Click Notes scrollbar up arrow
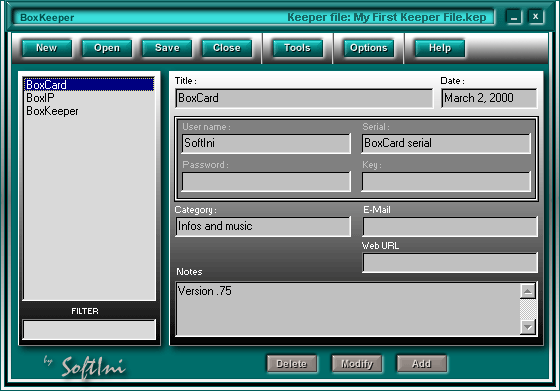The image size is (560, 391). [528, 291]
